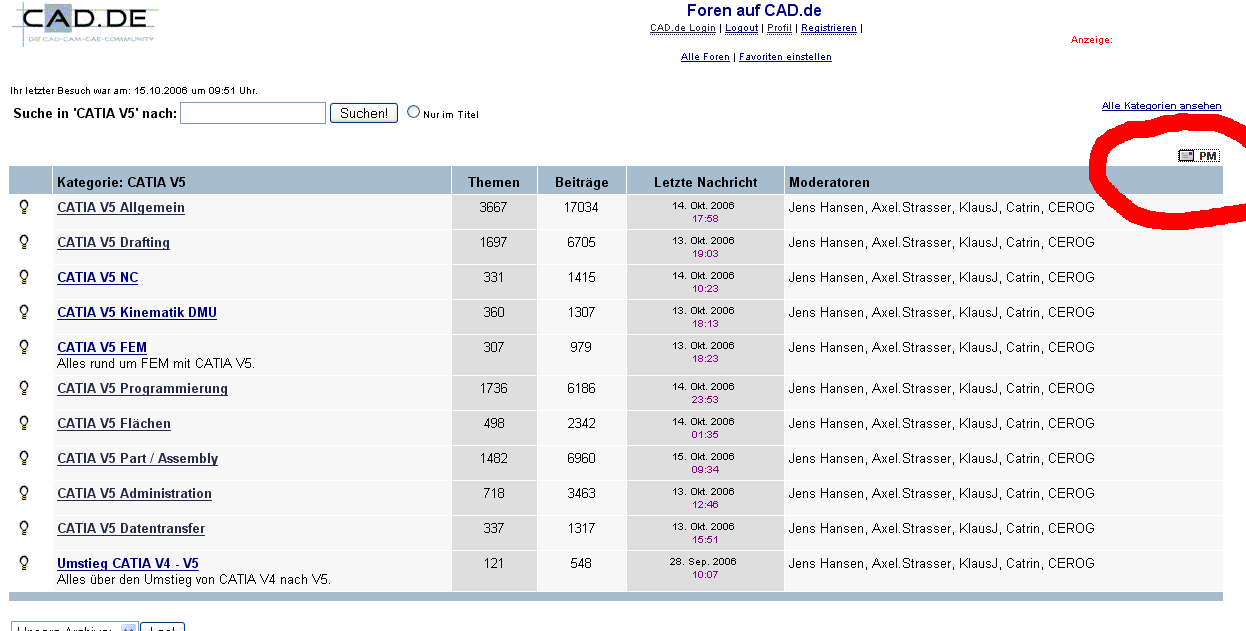
Task: Click lightbulb icon beside CATIA V5 Programmierung
Action: click(x=24, y=388)
